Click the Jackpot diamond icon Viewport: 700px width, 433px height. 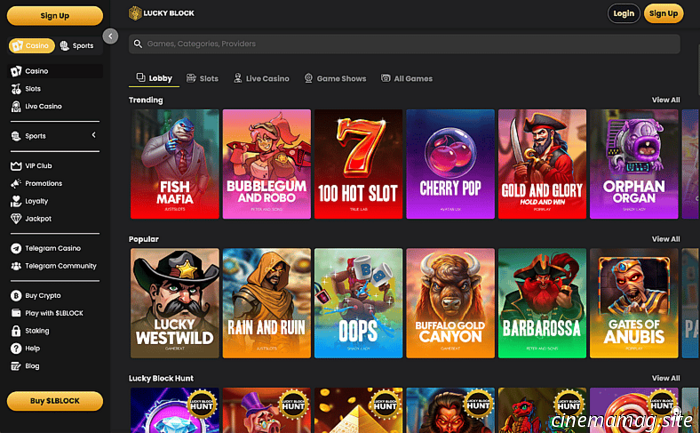tap(16, 218)
